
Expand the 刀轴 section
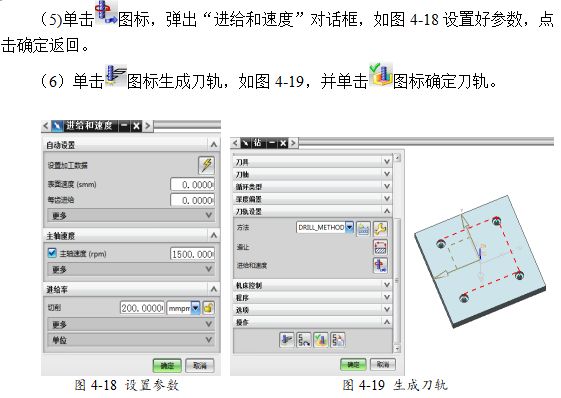click(x=313, y=174)
